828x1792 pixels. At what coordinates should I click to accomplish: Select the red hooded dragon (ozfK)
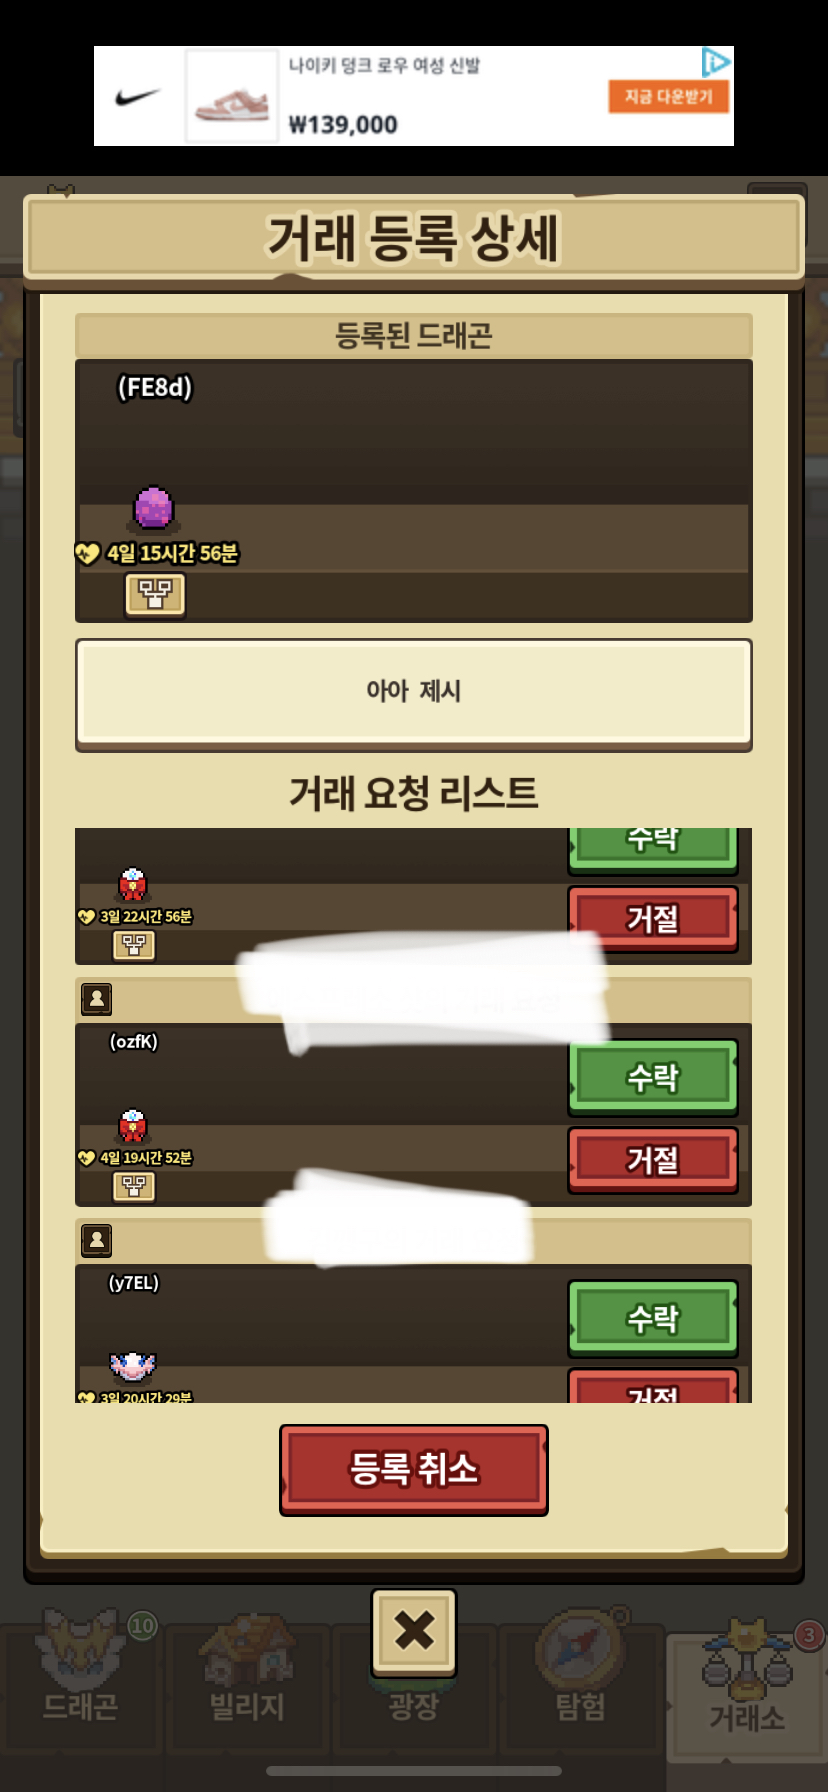click(x=133, y=1126)
